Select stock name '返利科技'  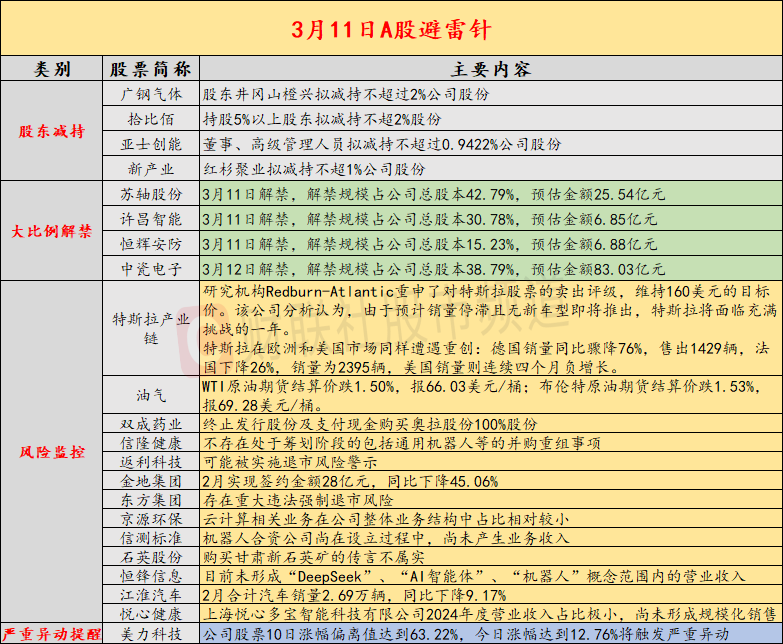tap(151, 462)
